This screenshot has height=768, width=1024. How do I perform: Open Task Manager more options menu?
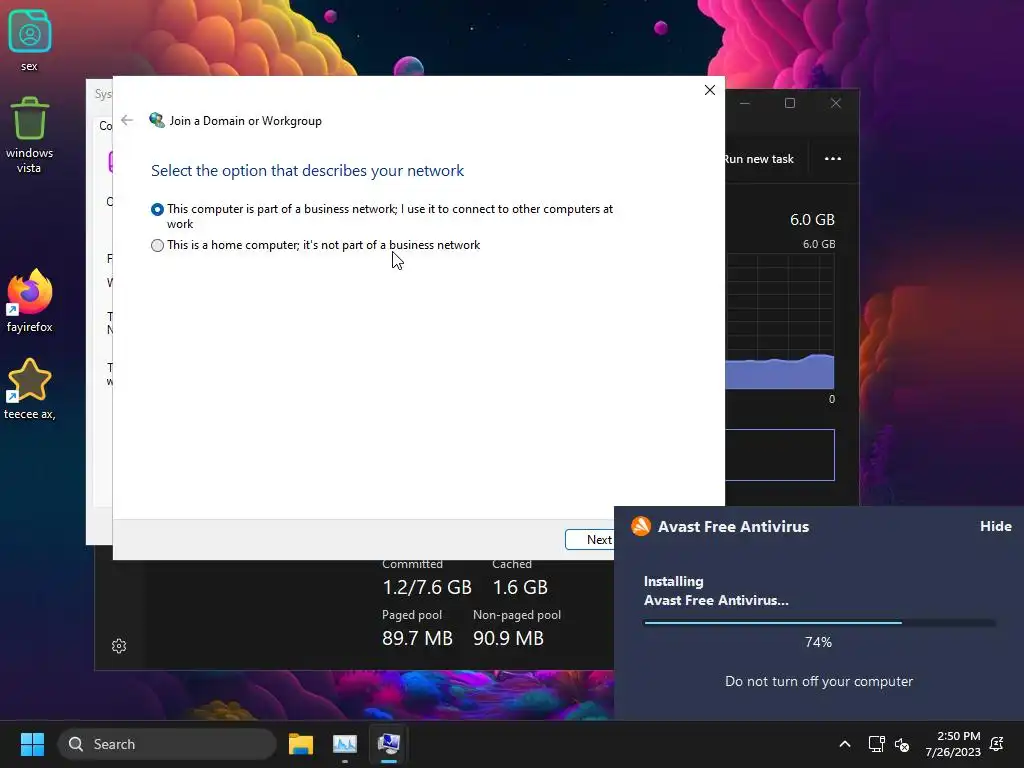(833, 159)
